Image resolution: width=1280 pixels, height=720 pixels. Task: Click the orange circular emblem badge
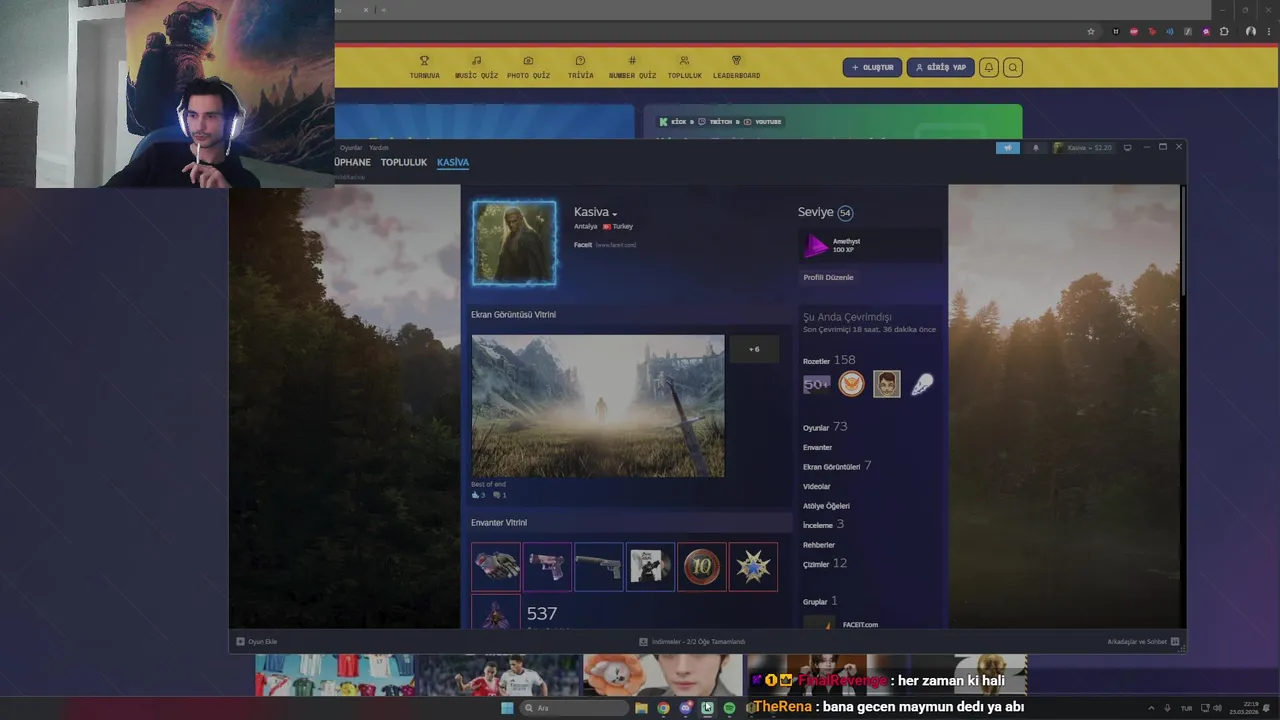coord(851,384)
